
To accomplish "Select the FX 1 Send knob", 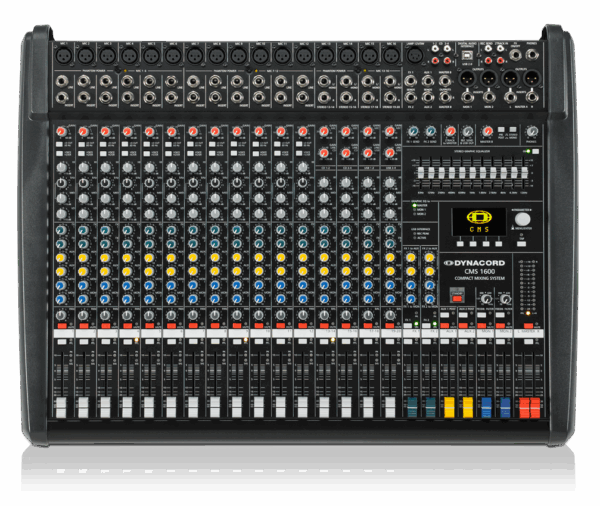I will coord(411,132).
